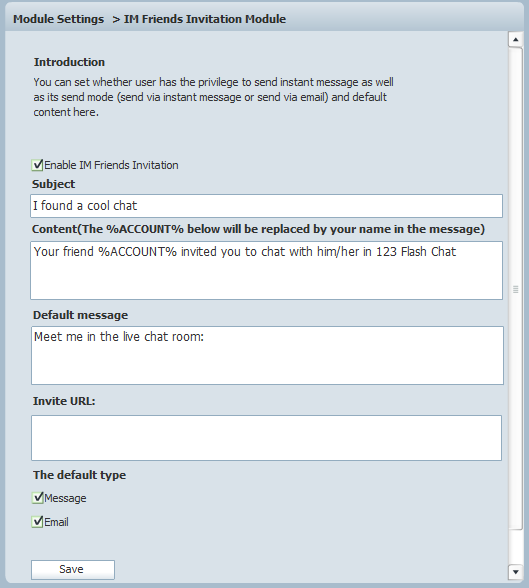Click the Email label text
This screenshot has width=529, height=588.
coord(56,522)
